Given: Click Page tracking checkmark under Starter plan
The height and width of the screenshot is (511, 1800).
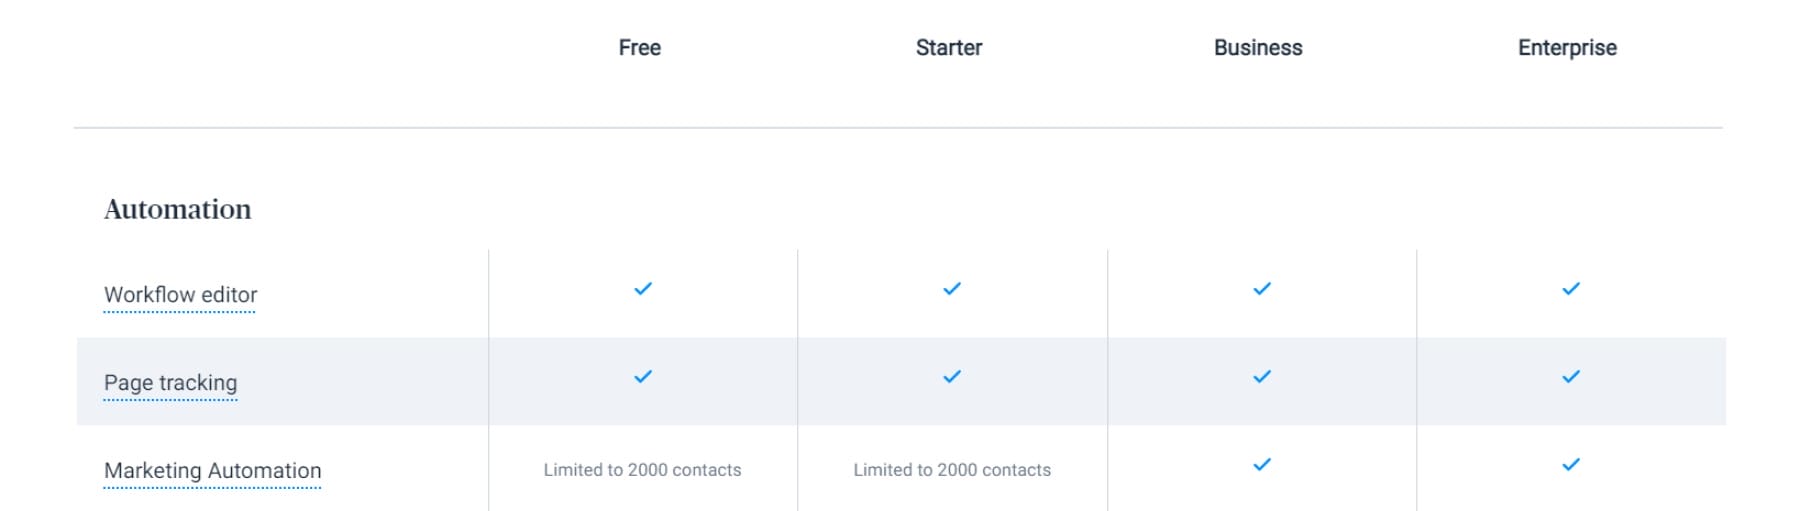Looking at the screenshot, I should (x=952, y=377).
